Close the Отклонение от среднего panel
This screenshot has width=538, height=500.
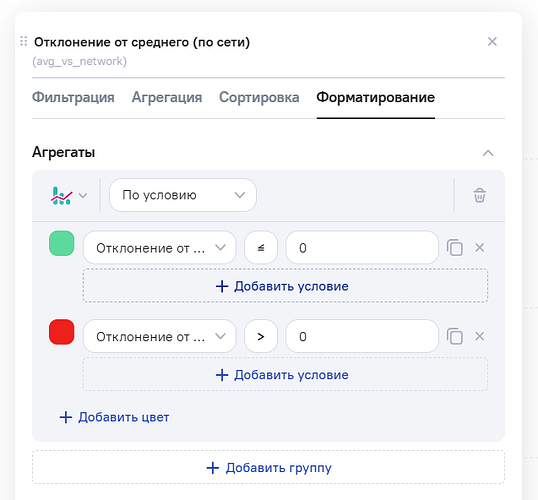point(492,42)
